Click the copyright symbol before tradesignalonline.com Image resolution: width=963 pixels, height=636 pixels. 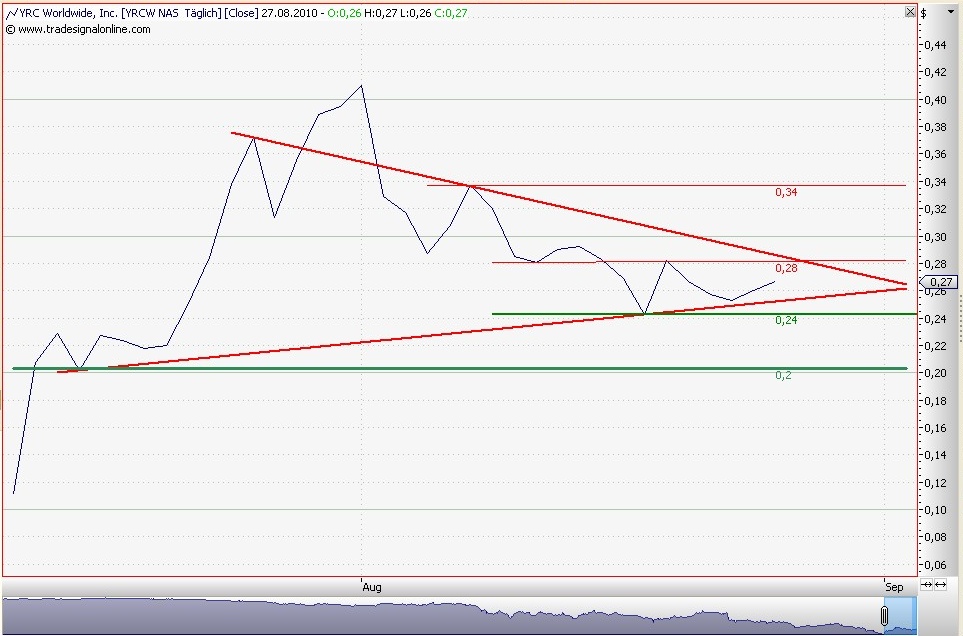(10, 30)
